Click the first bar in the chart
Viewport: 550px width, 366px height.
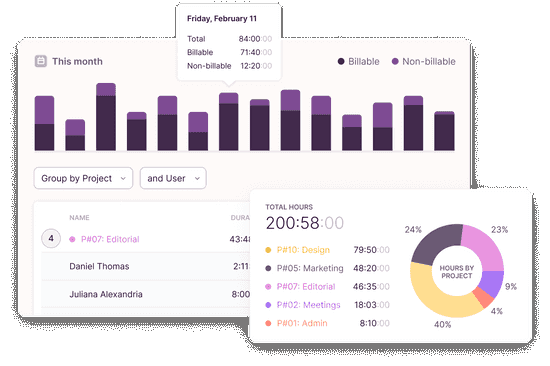tap(44, 123)
